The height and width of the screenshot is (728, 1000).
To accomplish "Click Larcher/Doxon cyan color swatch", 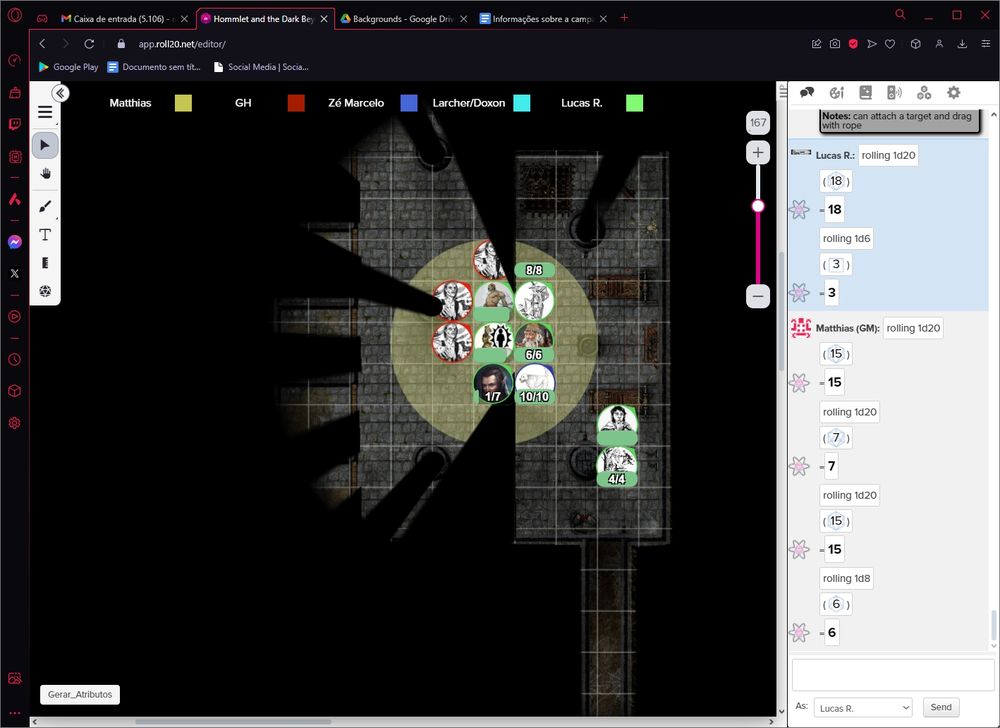I will (522, 103).
